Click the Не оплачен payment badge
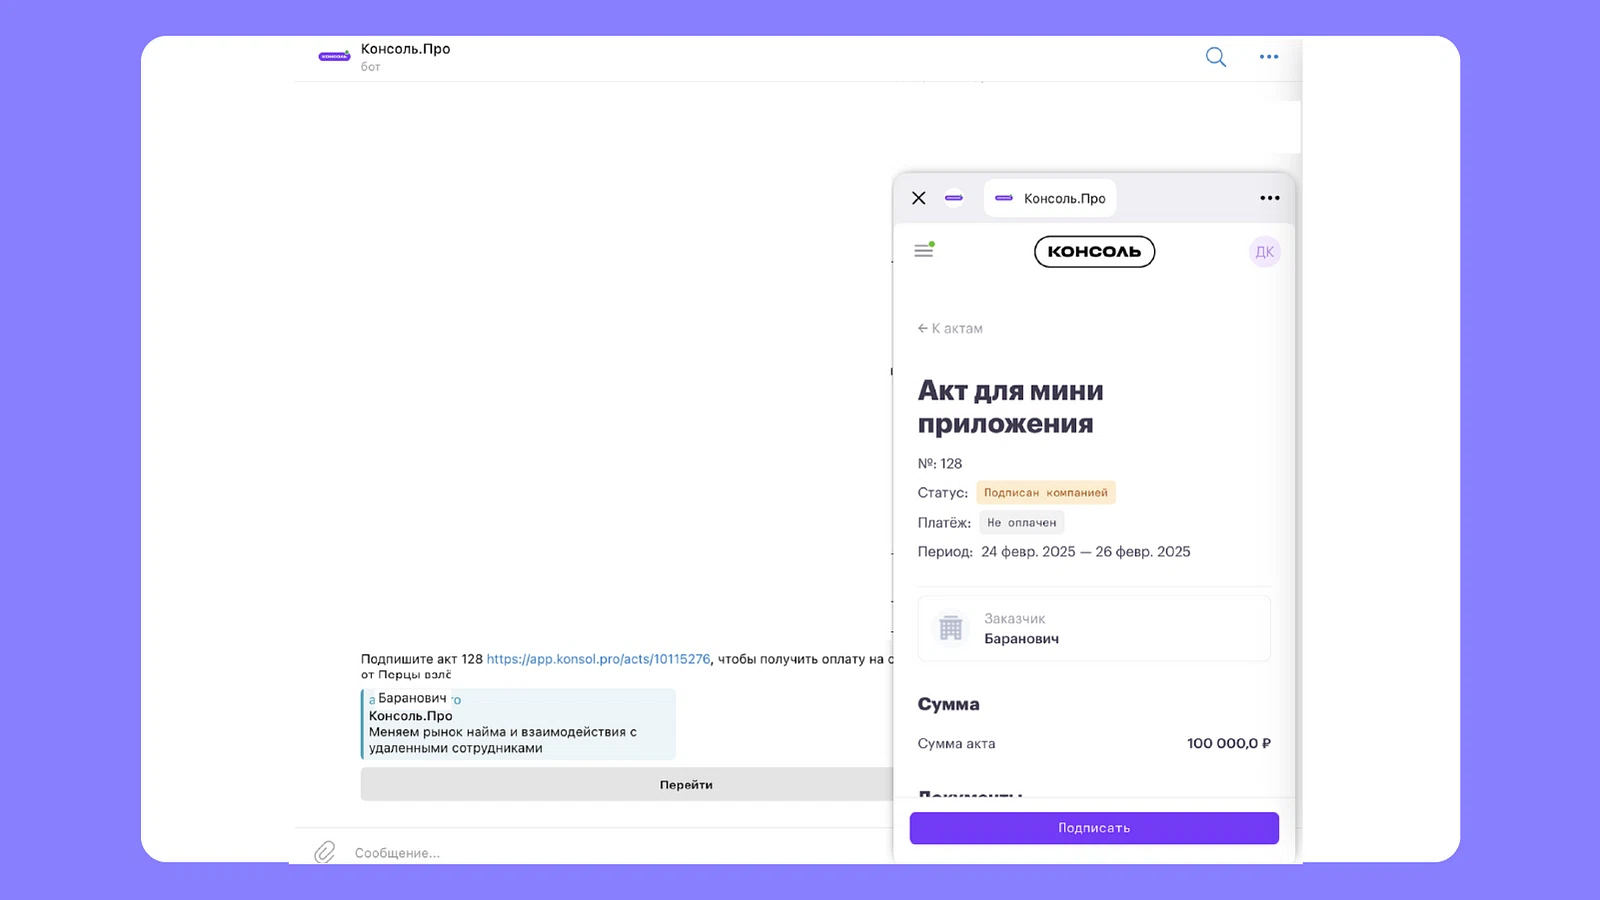The width and height of the screenshot is (1600, 900). point(1021,523)
